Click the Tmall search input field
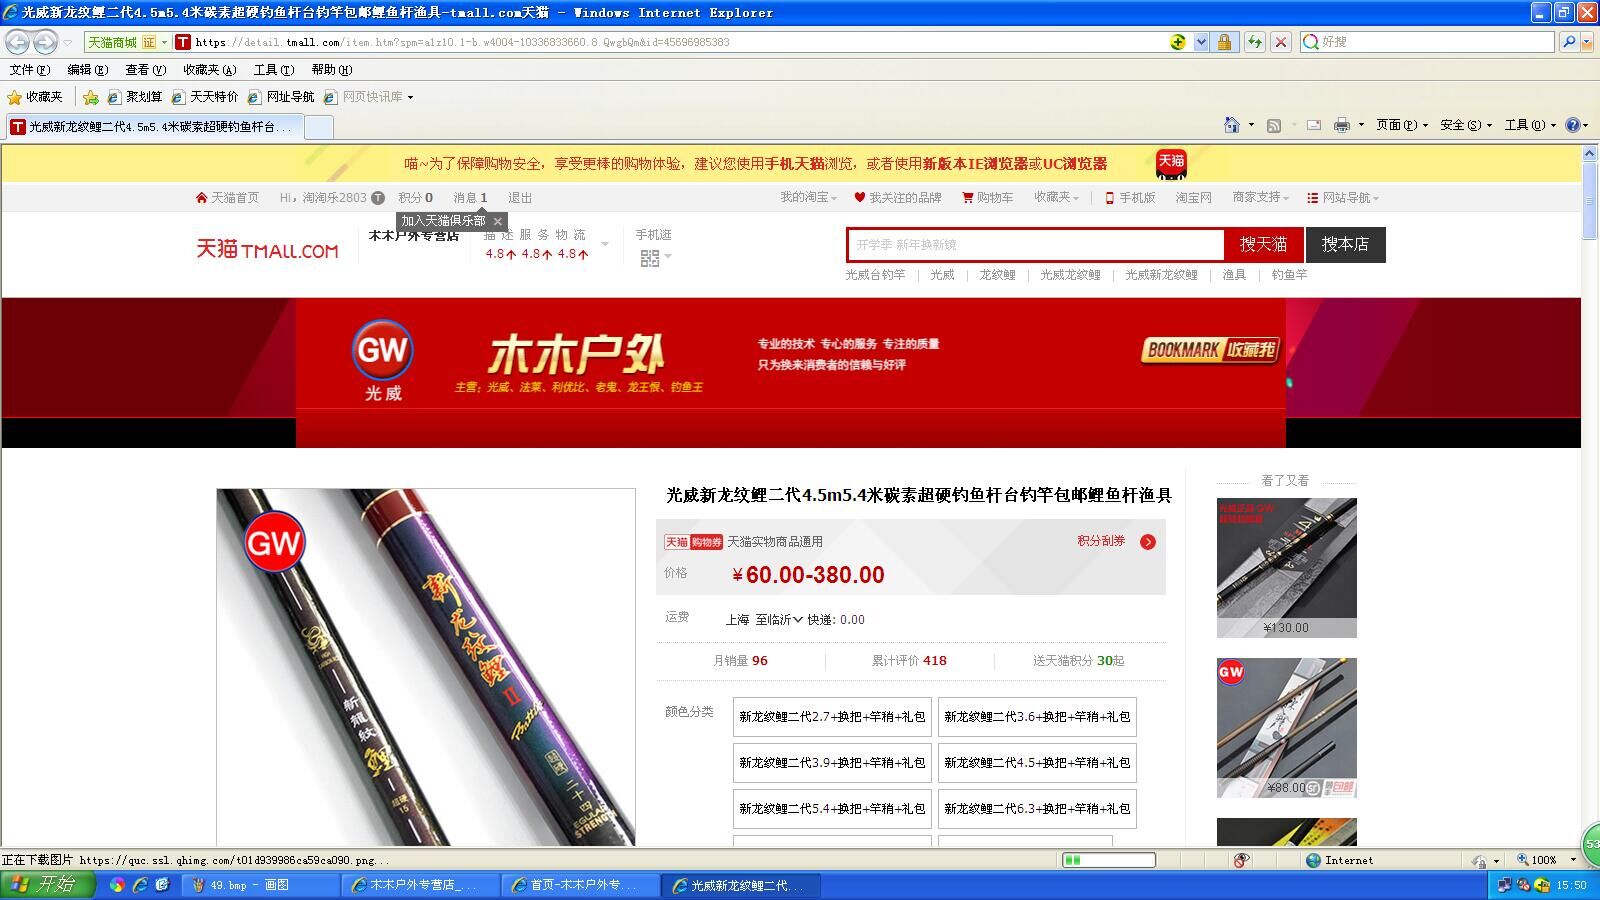This screenshot has width=1600, height=900. (x=1035, y=245)
